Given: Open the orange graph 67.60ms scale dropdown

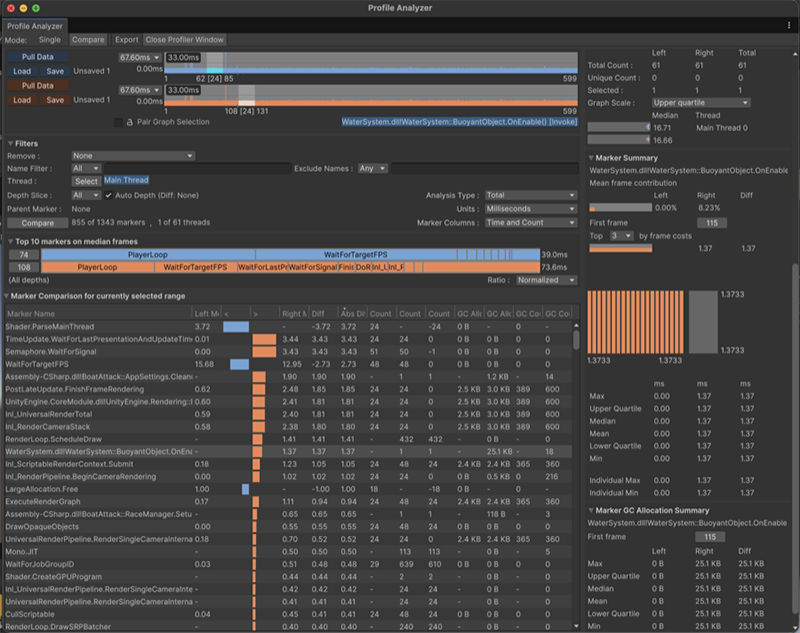Looking at the screenshot, I should 140,90.
